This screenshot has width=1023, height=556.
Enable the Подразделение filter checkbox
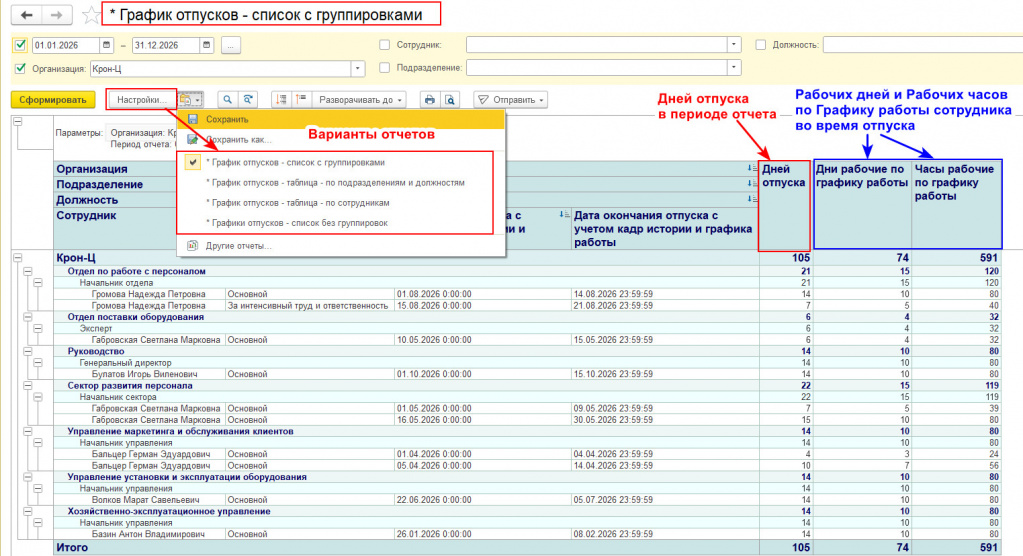(385, 68)
